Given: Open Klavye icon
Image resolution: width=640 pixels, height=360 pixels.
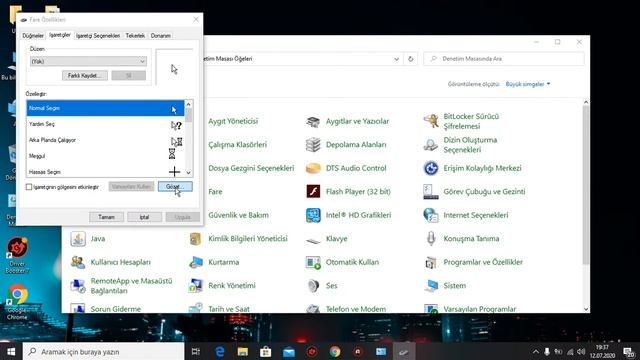Looking at the screenshot, I should 313,240.
